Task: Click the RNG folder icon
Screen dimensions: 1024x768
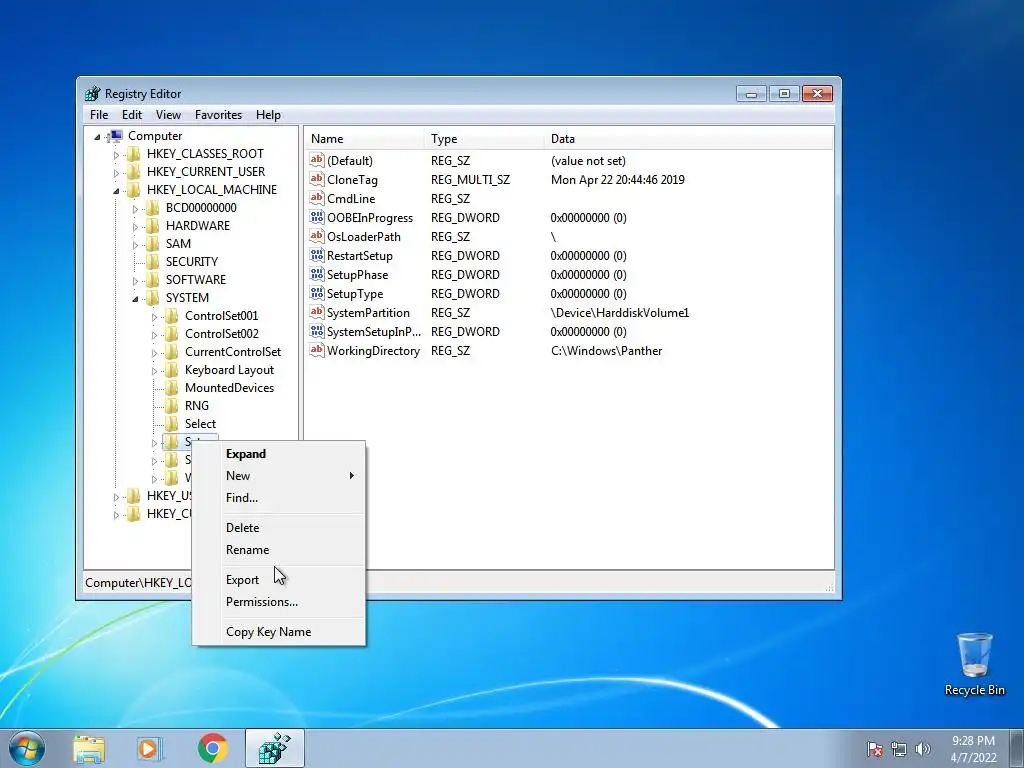Action: 172,406
